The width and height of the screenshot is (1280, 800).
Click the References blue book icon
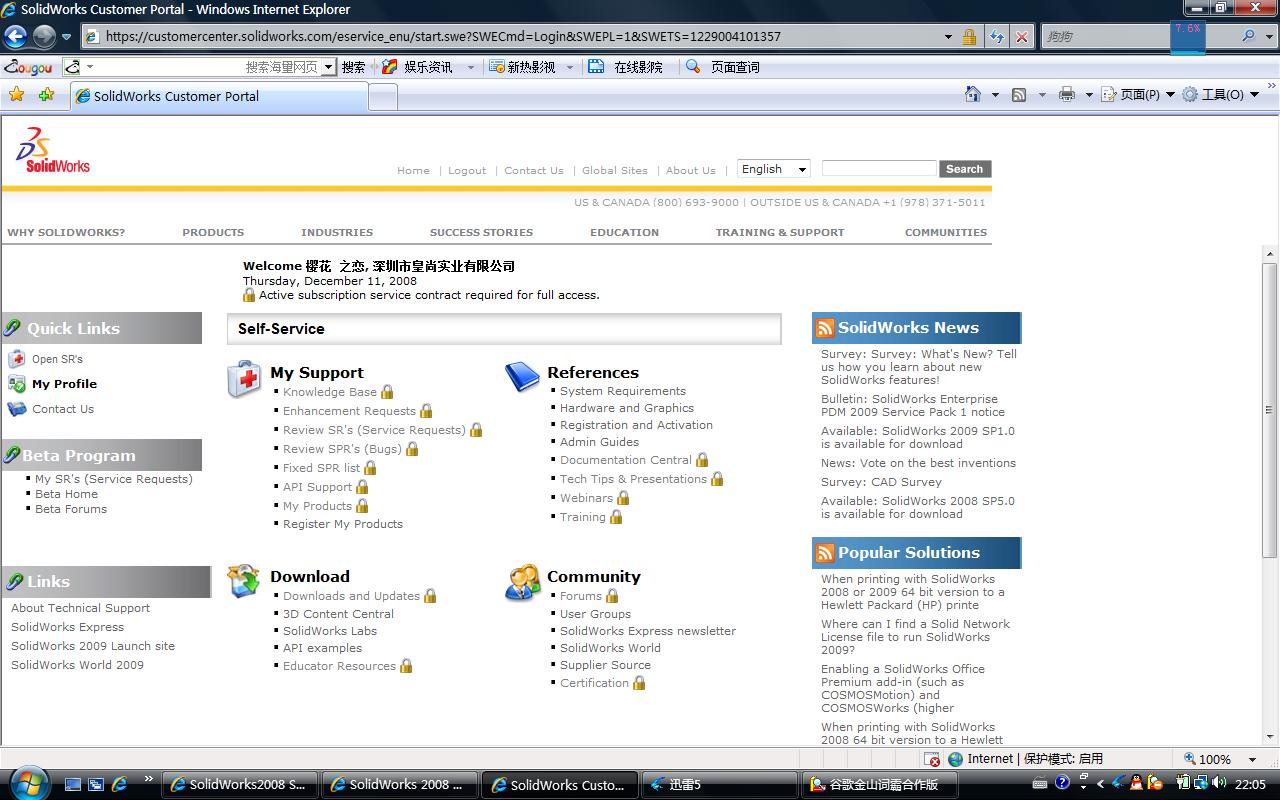click(522, 377)
